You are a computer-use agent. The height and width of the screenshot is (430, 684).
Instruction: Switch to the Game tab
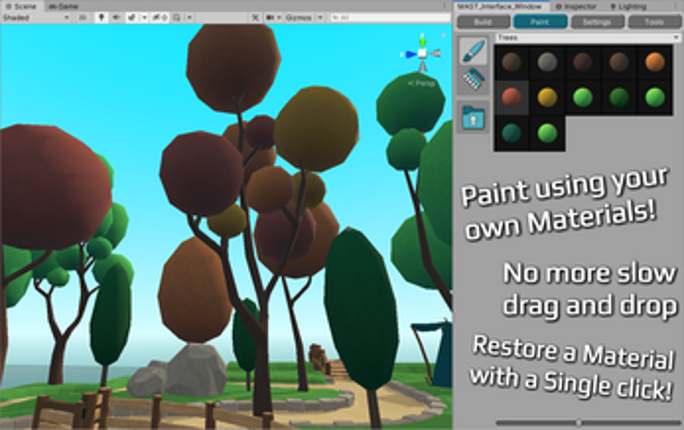coord(63,6)
